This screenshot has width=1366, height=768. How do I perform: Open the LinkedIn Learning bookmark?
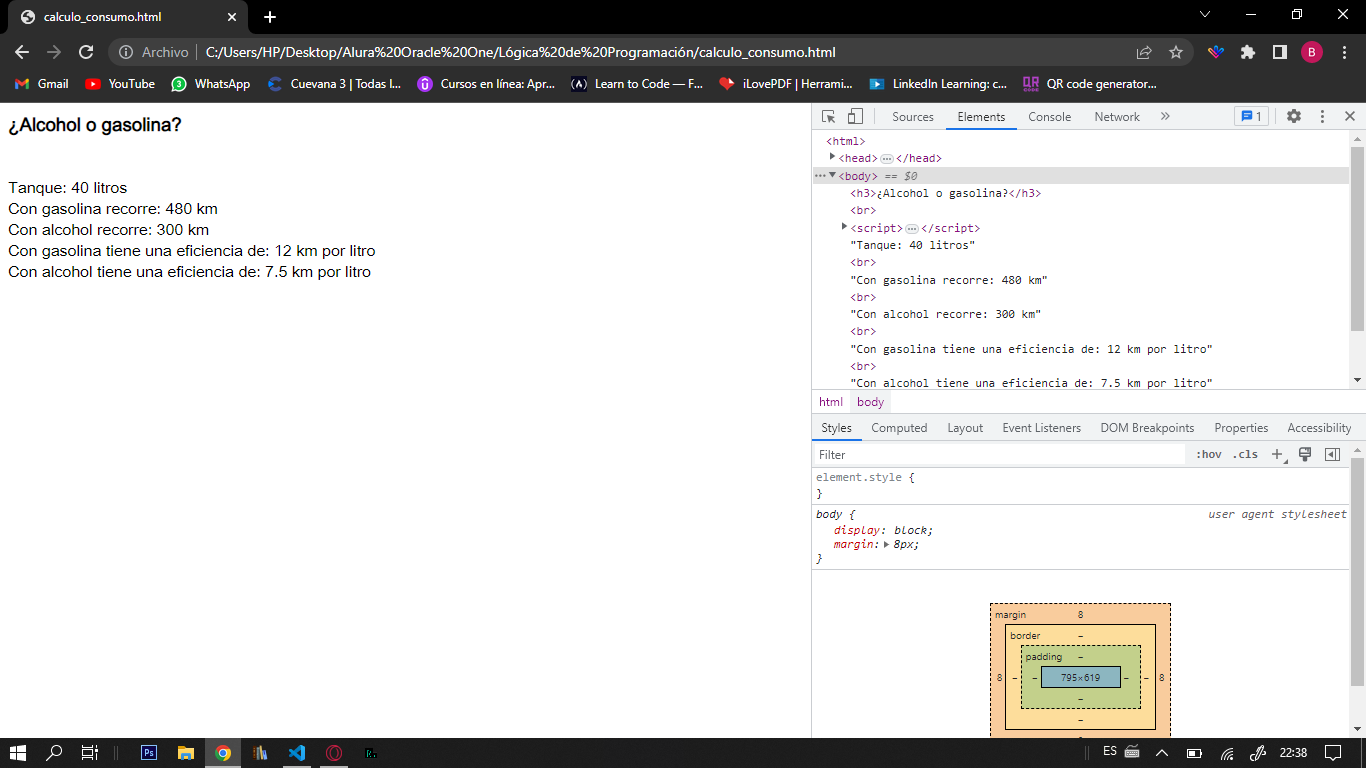(938, 84)
